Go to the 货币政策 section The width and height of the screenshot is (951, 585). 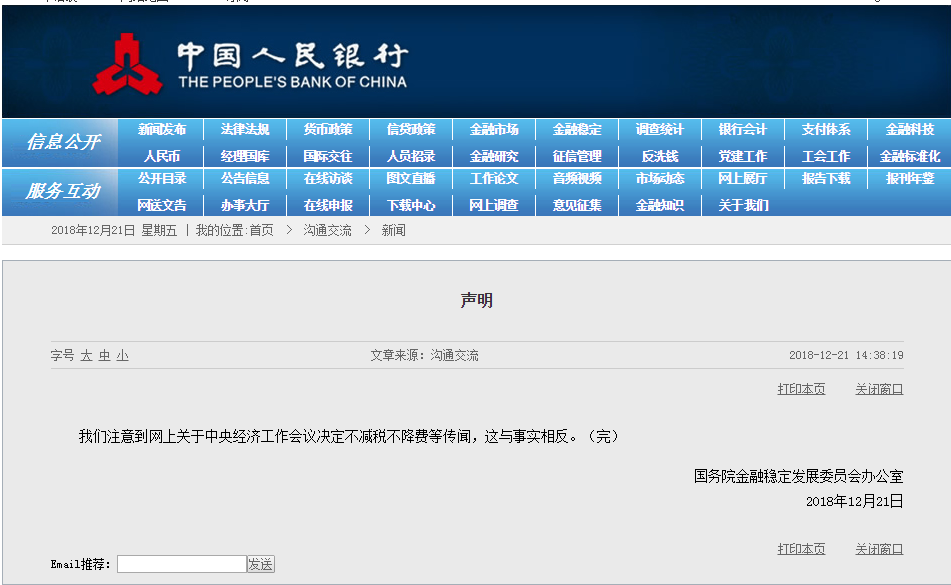[x=328, y=130]
